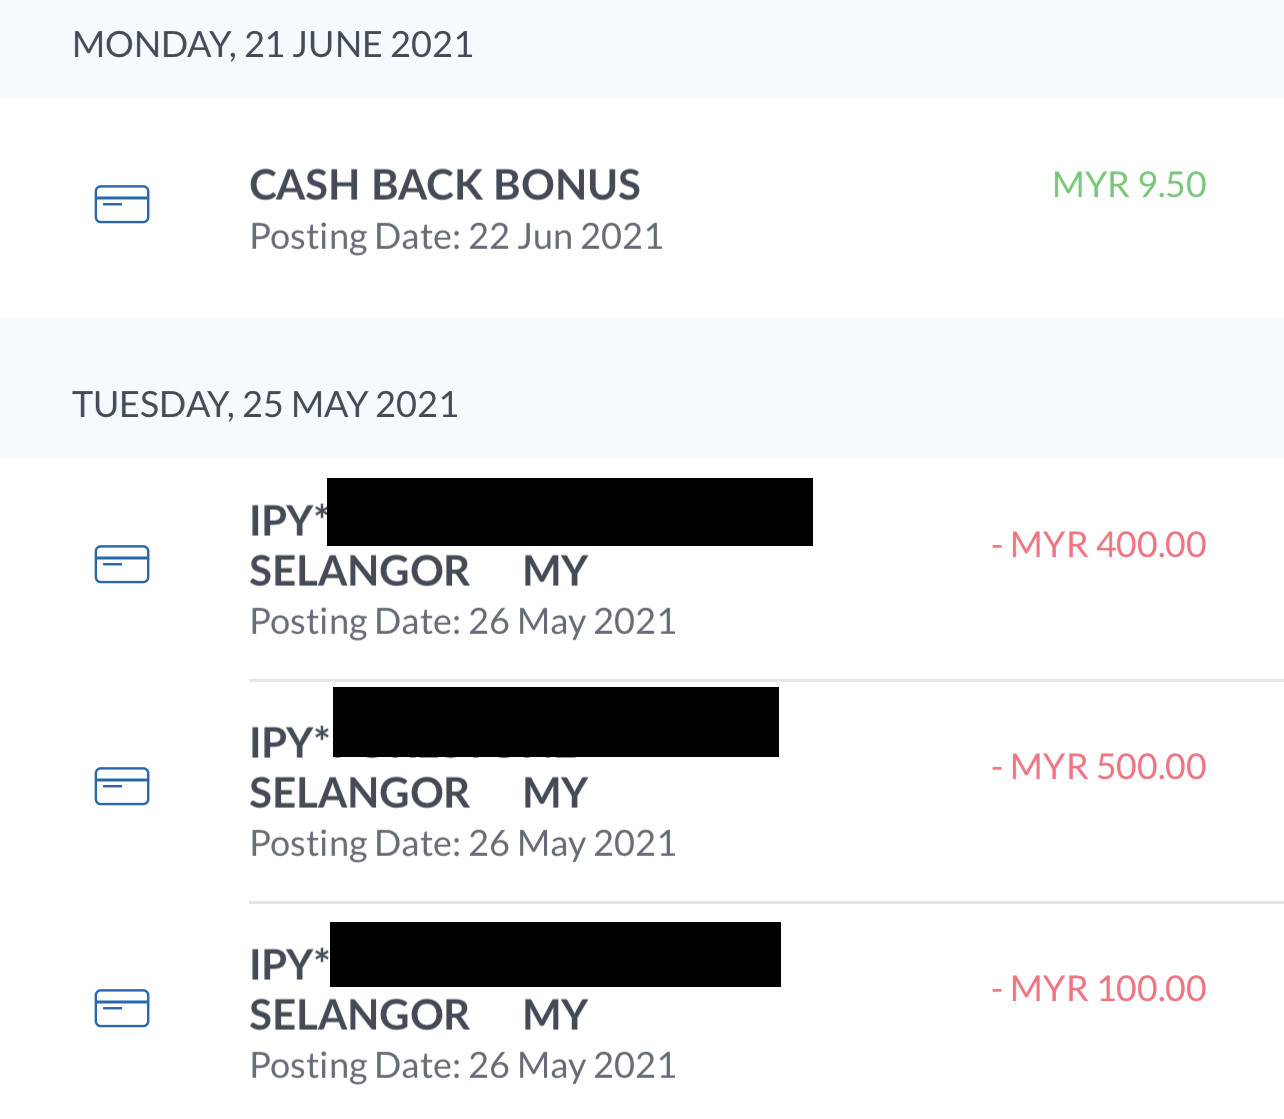
Task: Select SELANGOR MY on the MYR 100.00 transaction
Action: [418, 1016]
